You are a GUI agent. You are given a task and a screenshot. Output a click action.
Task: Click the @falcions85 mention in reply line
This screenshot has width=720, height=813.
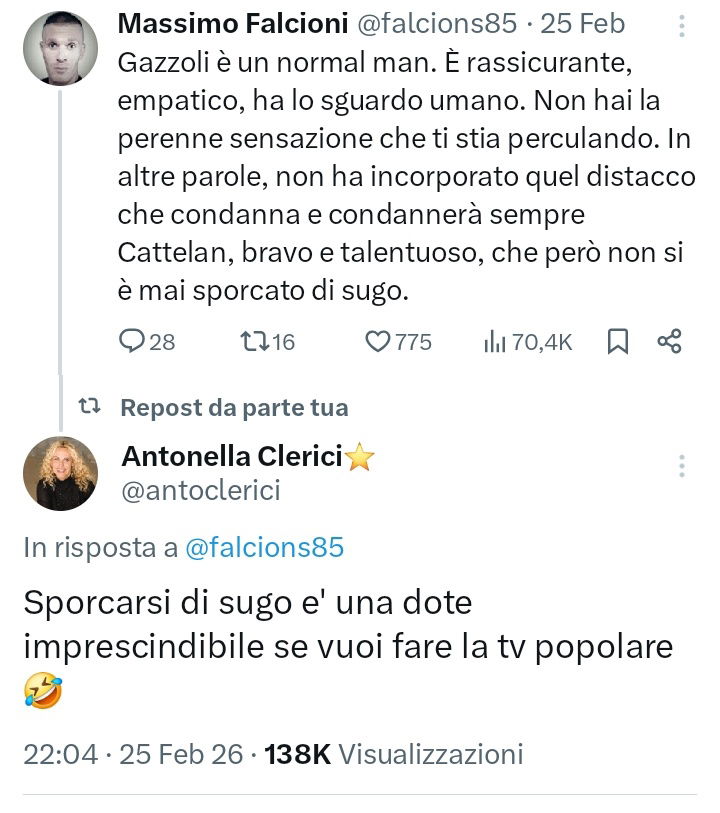(x=264, y=547)
